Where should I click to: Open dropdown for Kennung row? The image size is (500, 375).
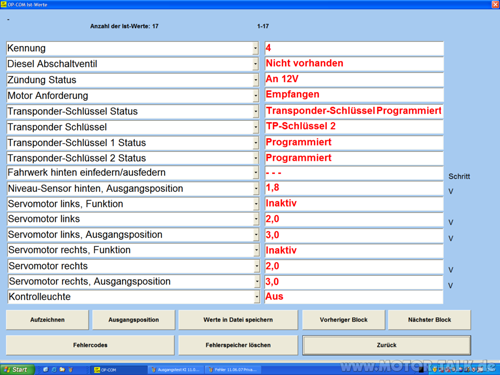[x=255, y=48]
